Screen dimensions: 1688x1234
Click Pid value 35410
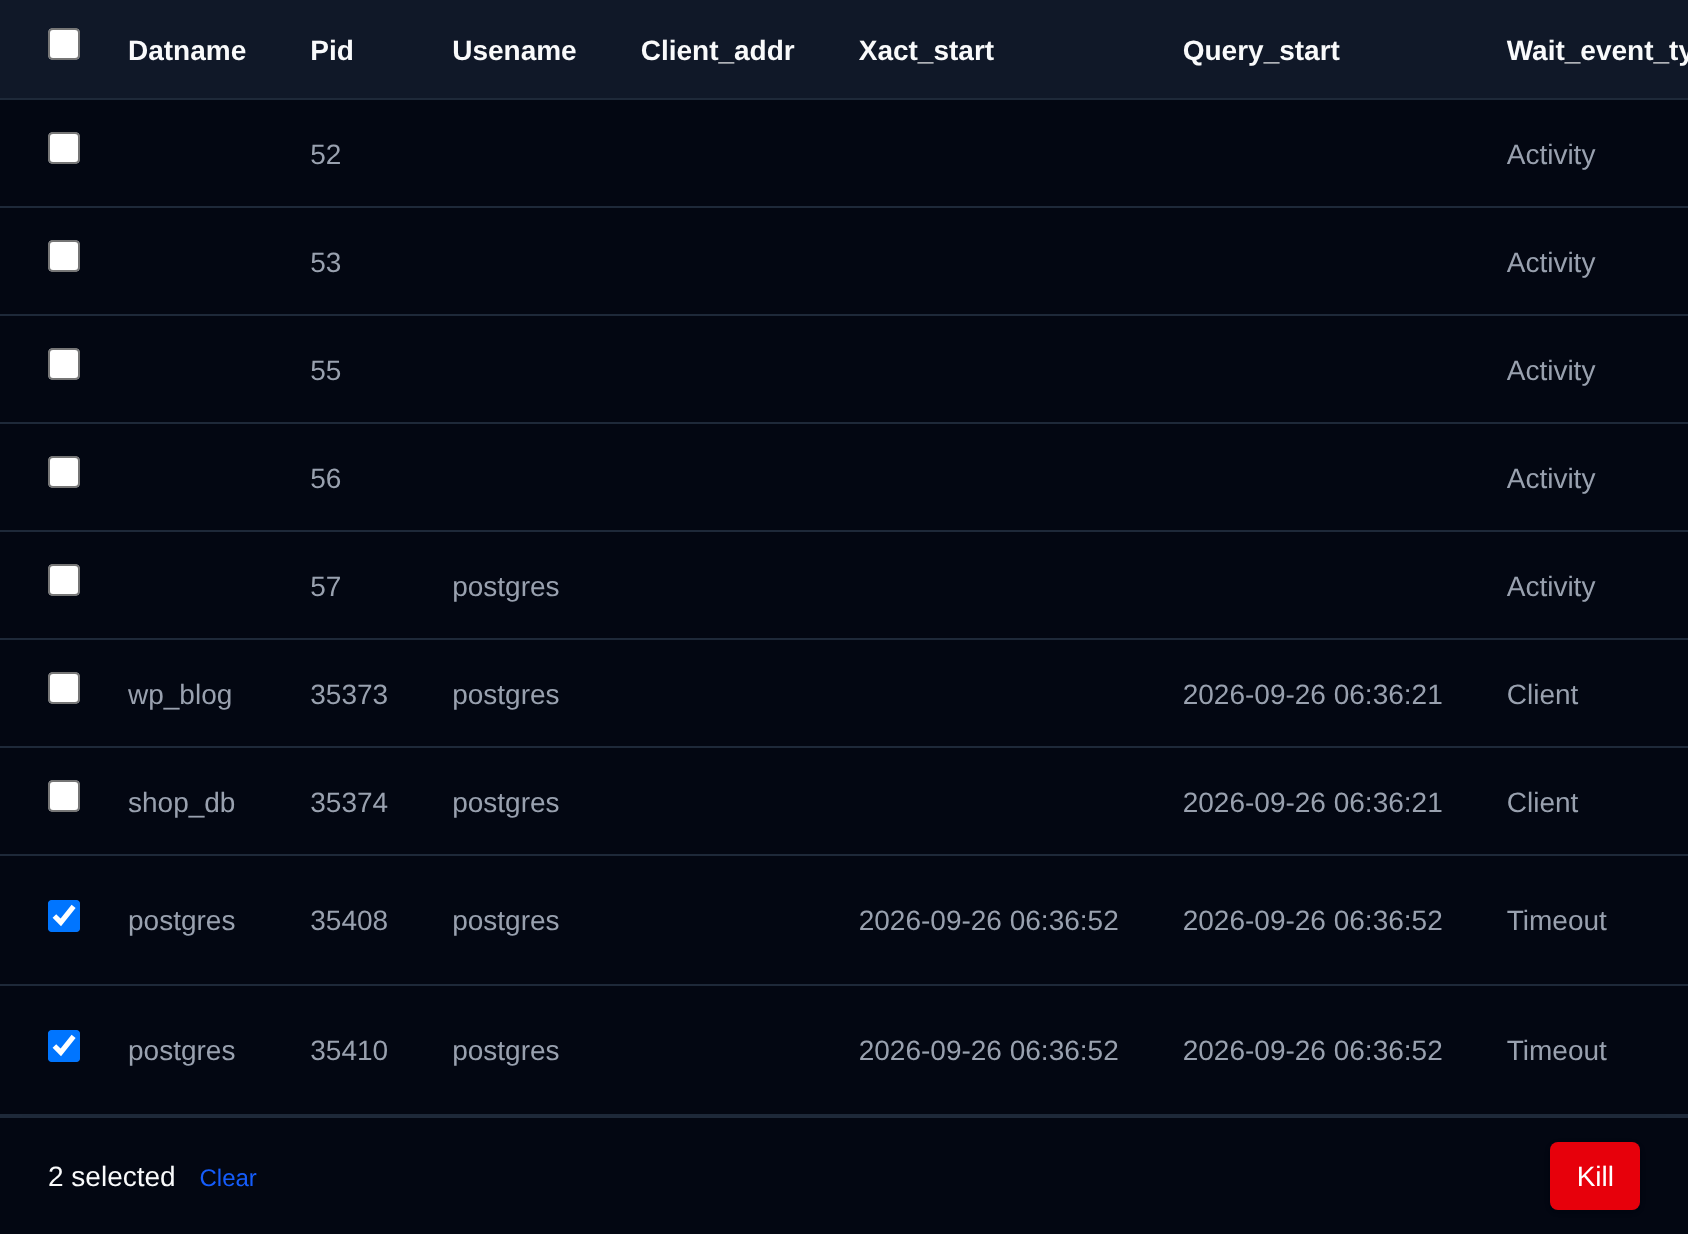point(349,1051)
